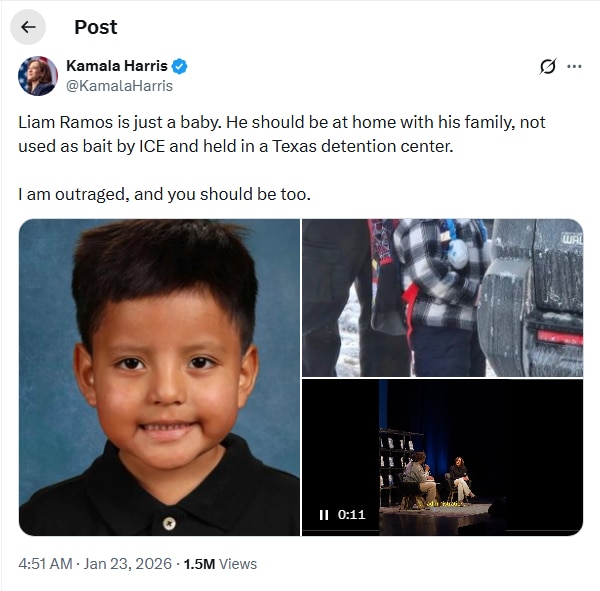
Task: Open Kamala Harris profile avatar
Action: pyautogui.click(x=38, y=75)
